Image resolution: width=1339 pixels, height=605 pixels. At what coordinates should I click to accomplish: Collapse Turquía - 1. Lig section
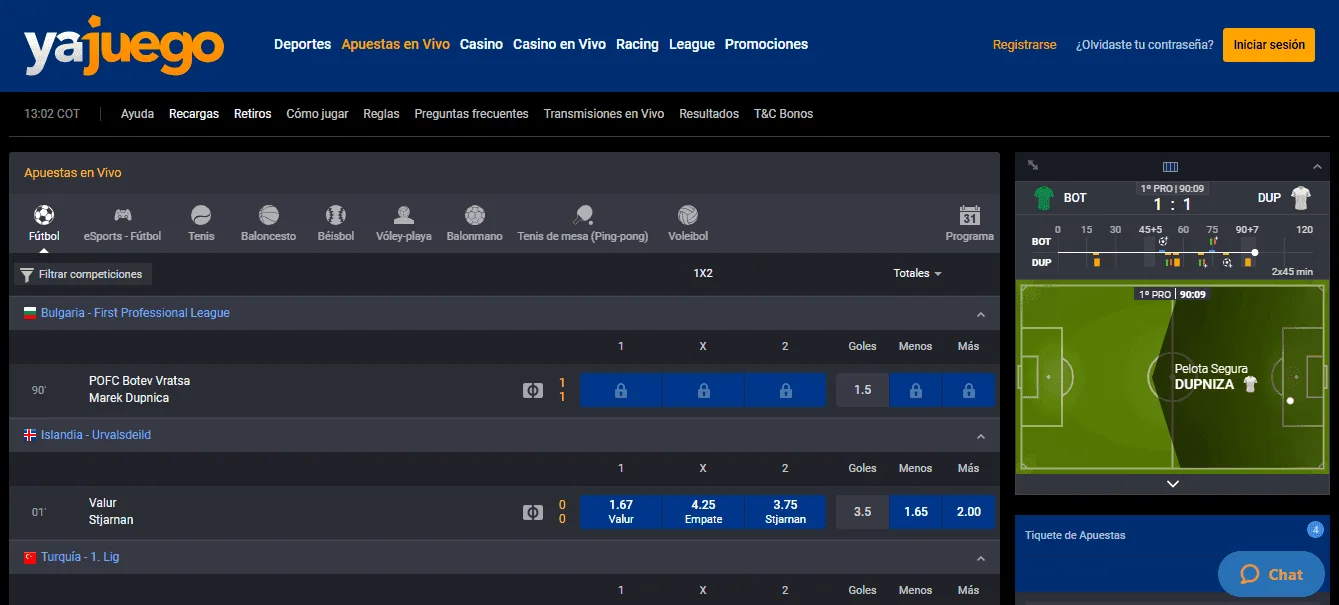coord(981,558)
